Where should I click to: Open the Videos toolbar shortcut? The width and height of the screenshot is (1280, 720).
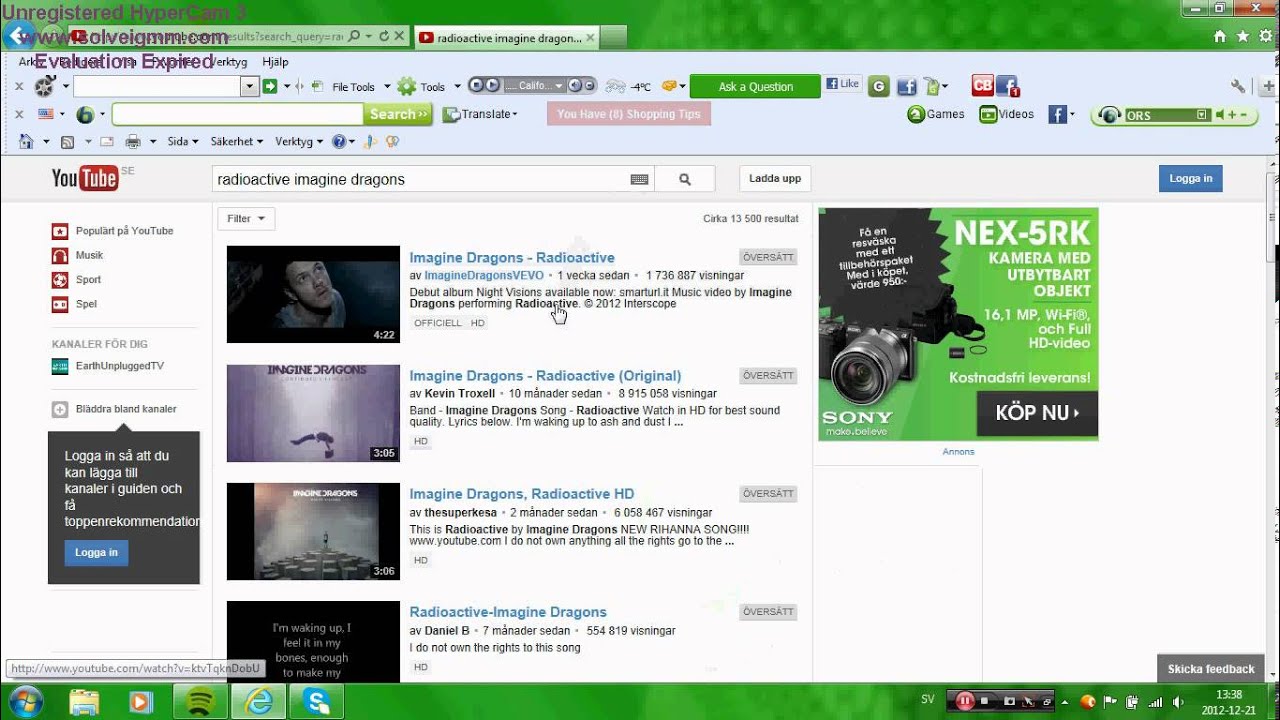pyautogui.click(x=1007, y=114)
